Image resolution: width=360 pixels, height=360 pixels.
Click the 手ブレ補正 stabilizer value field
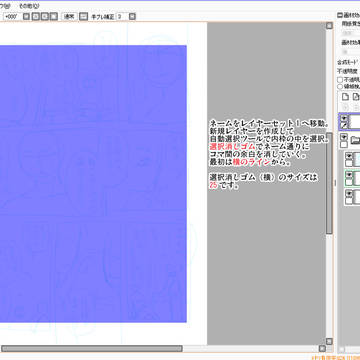pos(122,16)
